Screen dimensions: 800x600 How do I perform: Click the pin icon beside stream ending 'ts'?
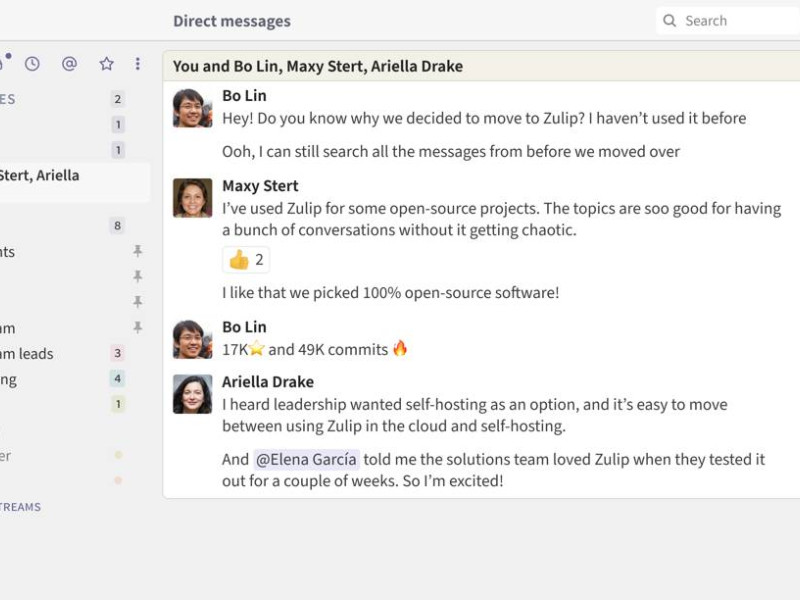(x=137, y=251)
